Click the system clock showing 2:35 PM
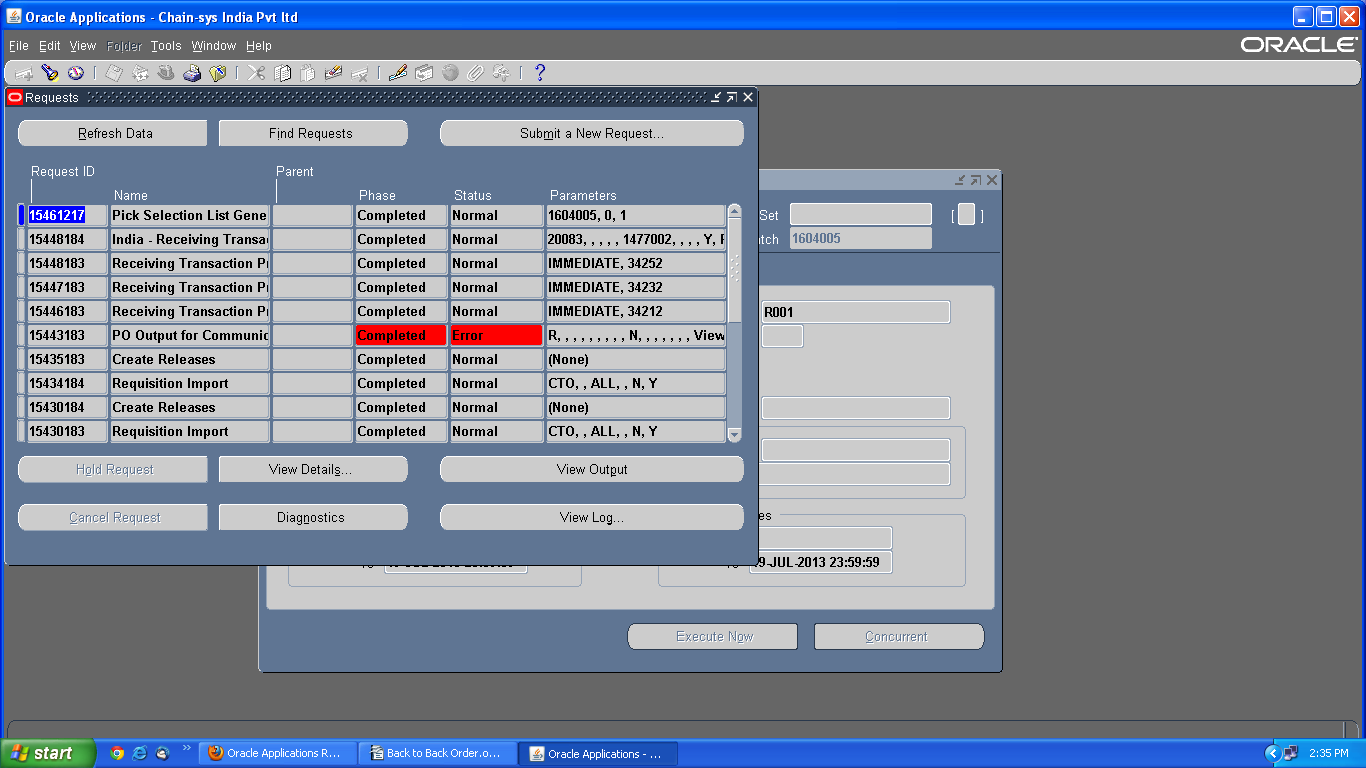 click(x=1328, y=753)
